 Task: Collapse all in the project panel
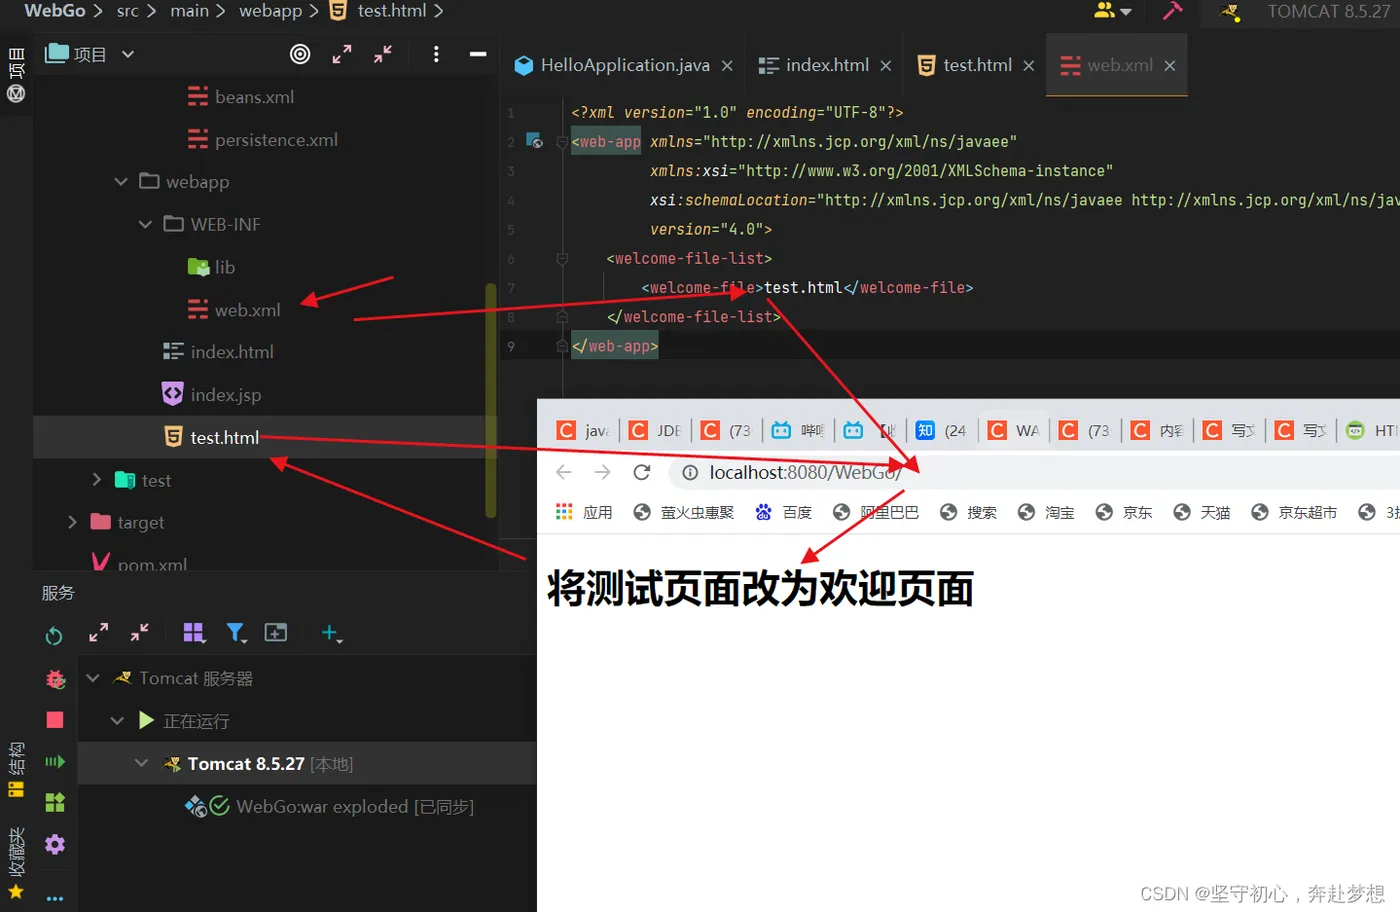[383, 54]
